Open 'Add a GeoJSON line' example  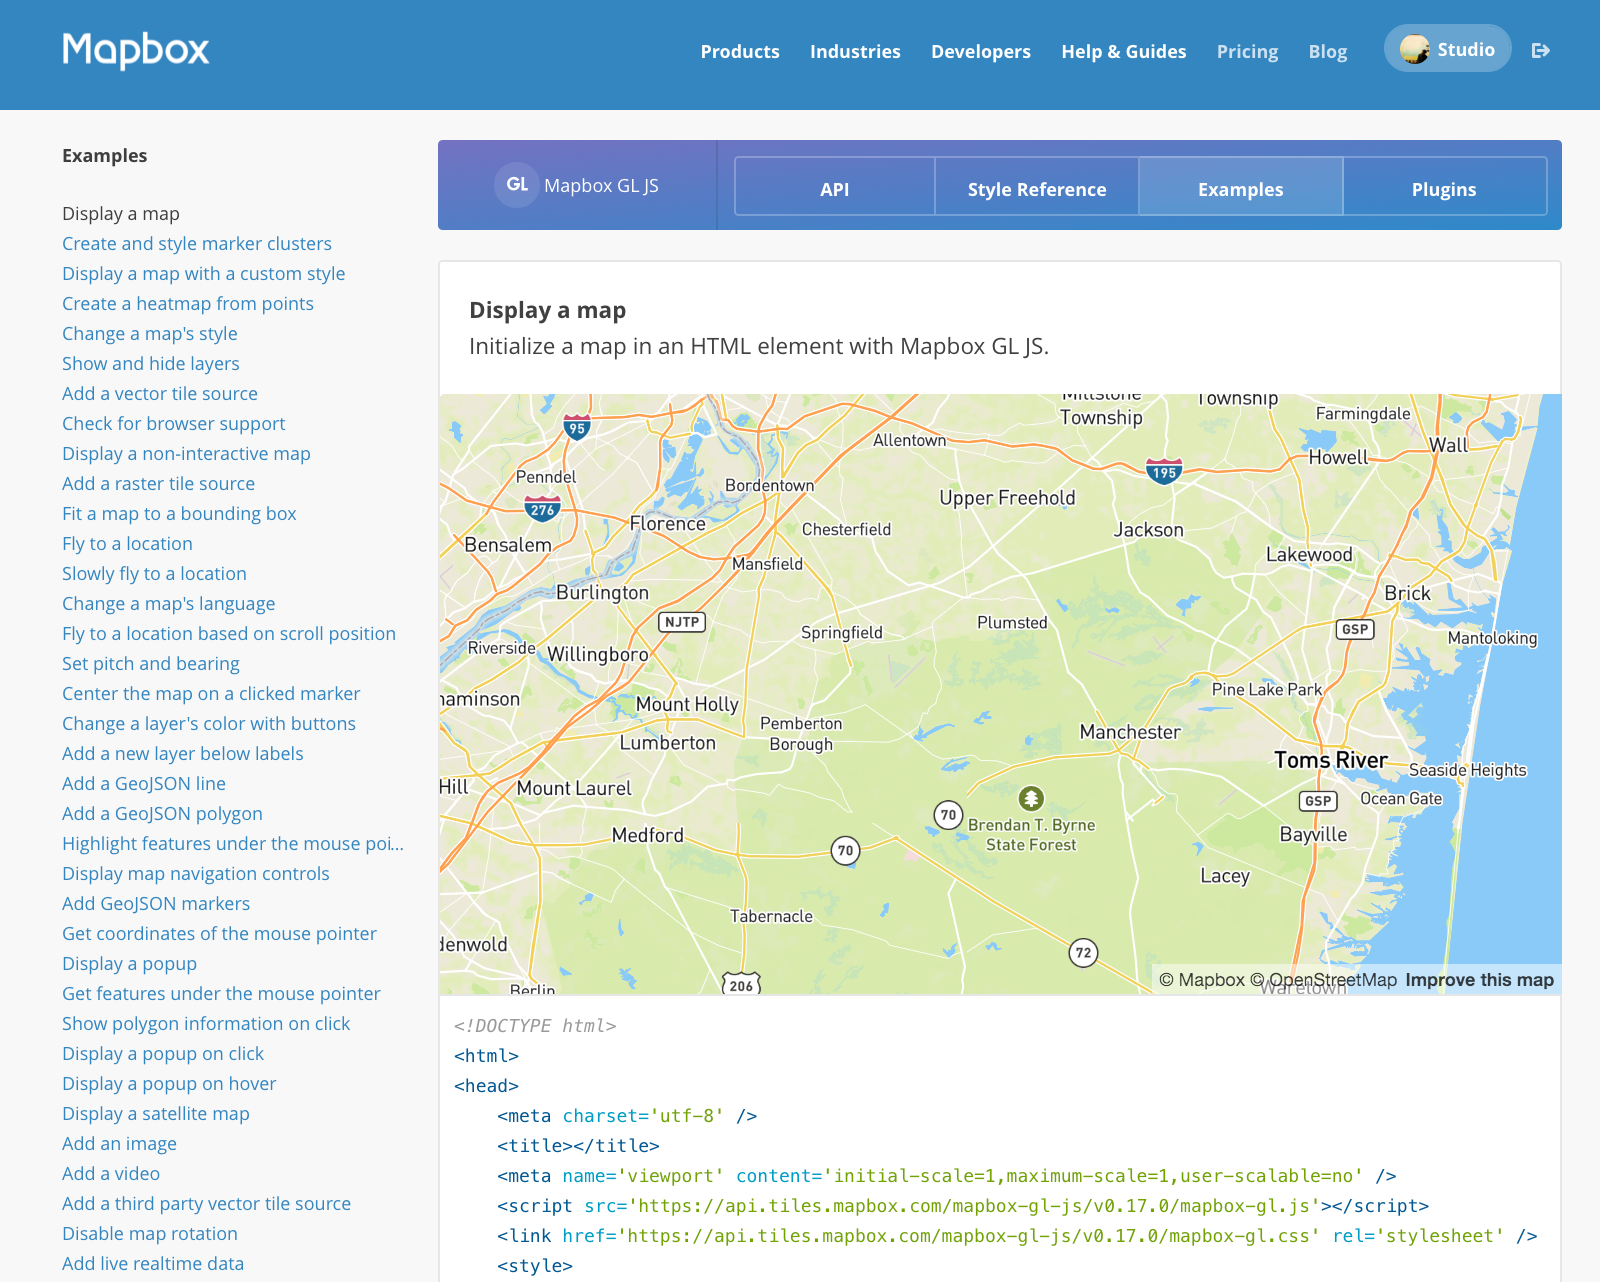pos(144,783)
